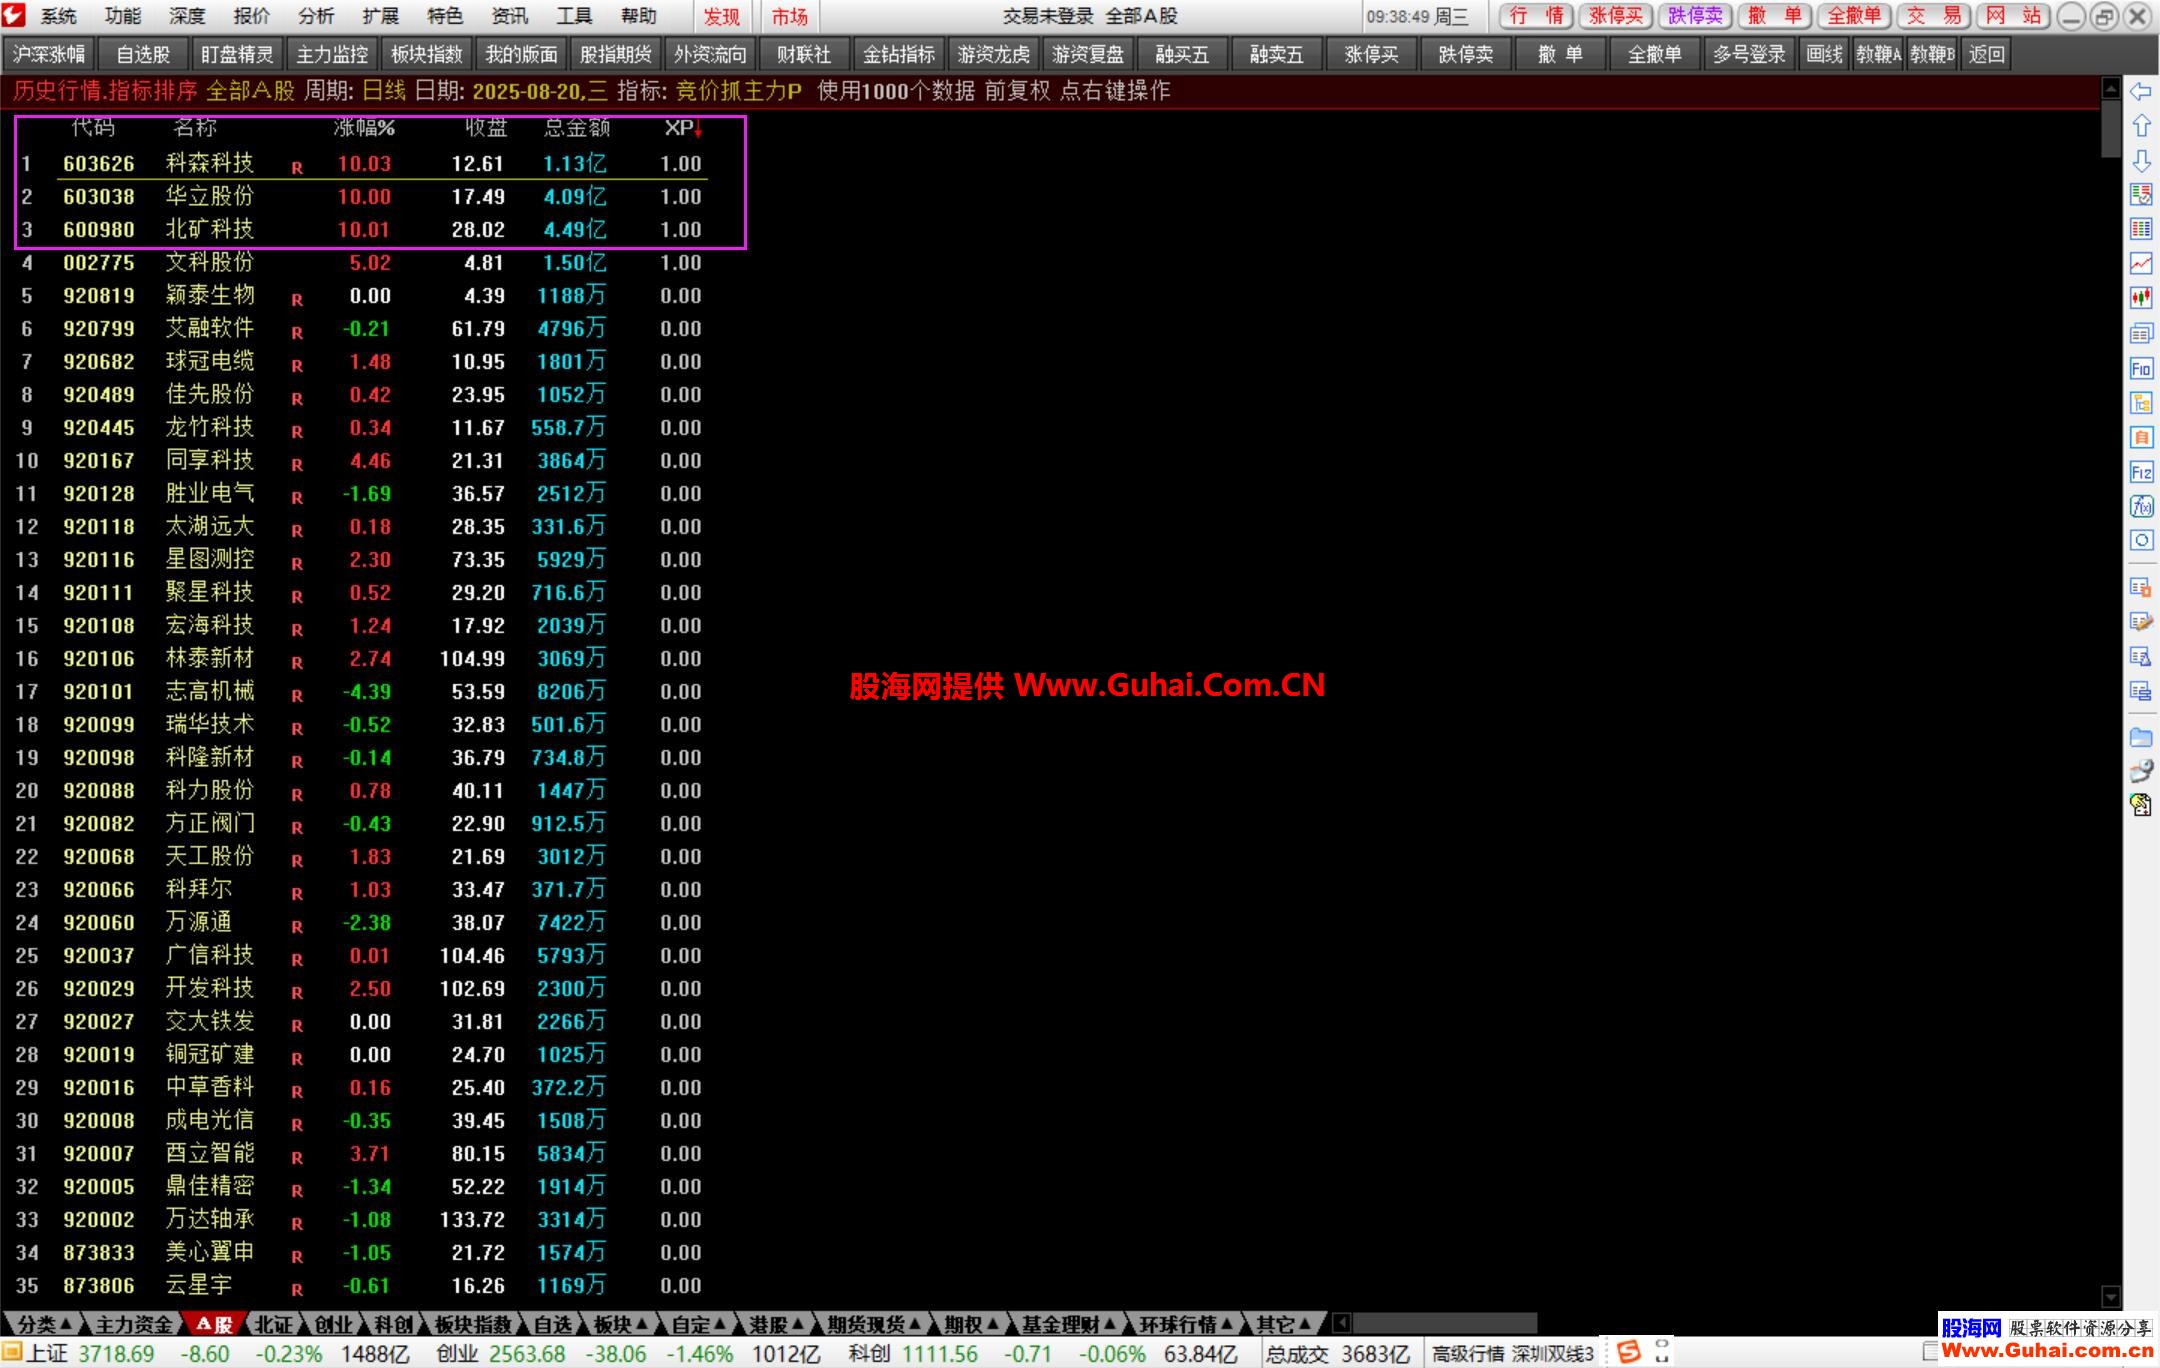The height and width of the screenshot is (1368, 2160).
Task: Expand the 港股▲ tab menu
Action: pos(776,1324)
